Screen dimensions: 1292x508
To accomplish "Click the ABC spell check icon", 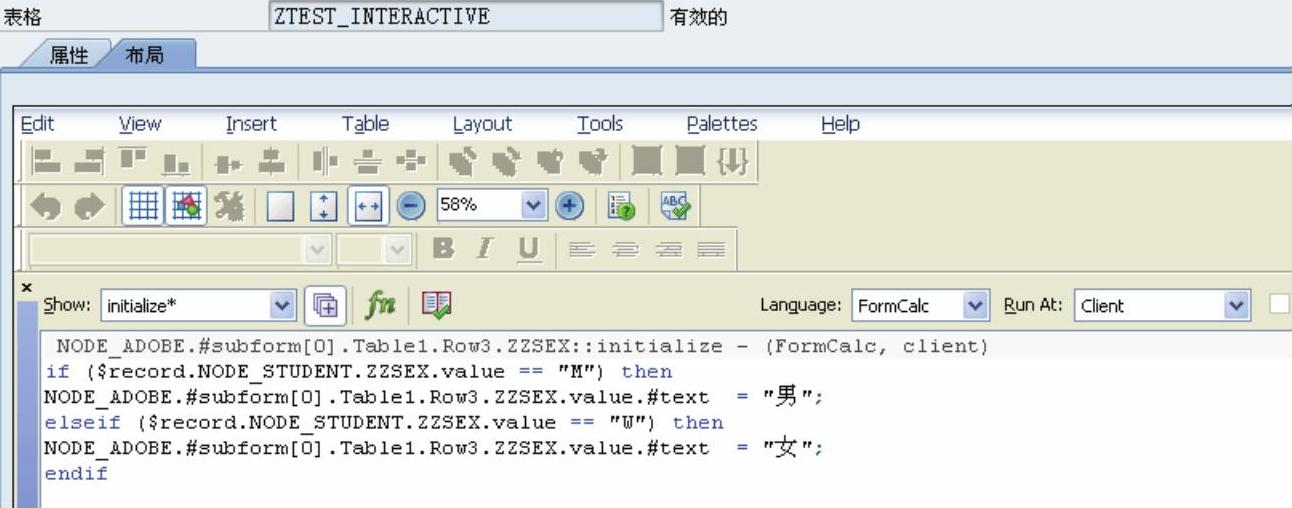I will (x=674, y=207).
